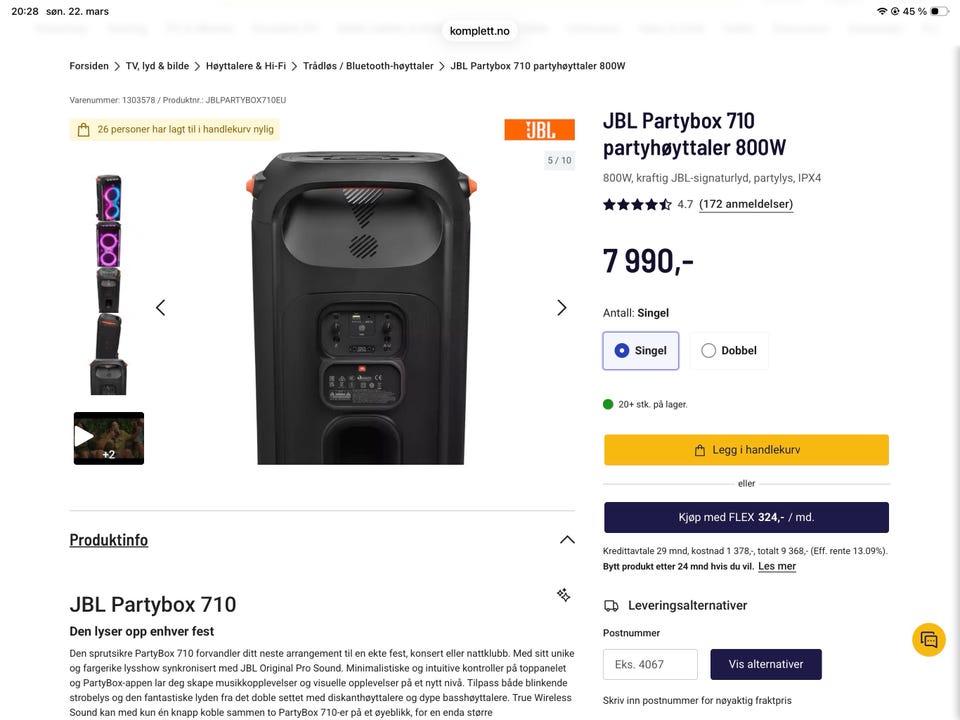Open TV, lyd & bilde breadcrumb
The image size is (960, 720).
[x=157, y=66]
